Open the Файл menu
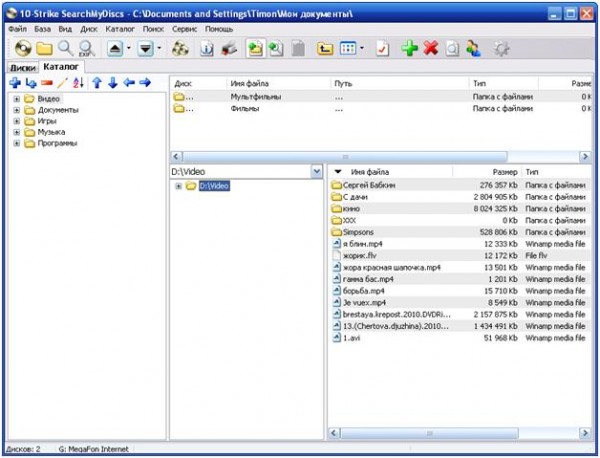The height and width of the screenshot is (458, 600). [17, 29]
